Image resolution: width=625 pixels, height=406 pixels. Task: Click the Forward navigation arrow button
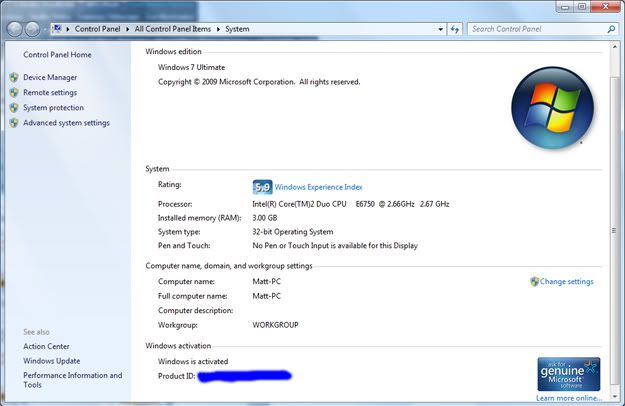pos(32,29)
